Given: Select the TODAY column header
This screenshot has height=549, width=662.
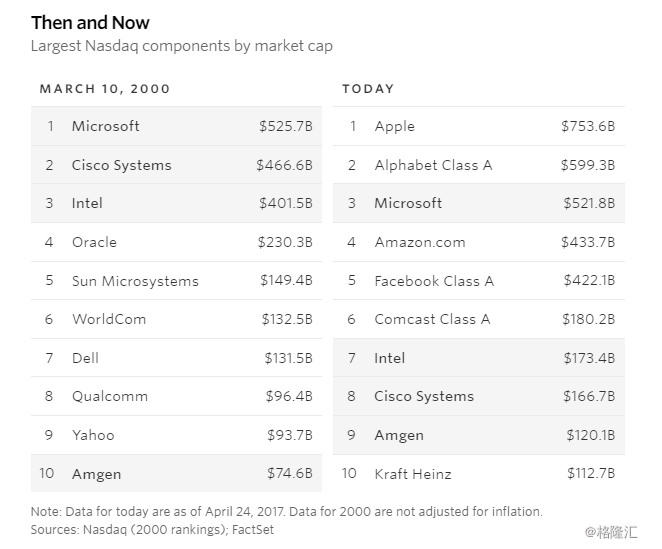Looking at the screenshot, I should pyautogui.click(x=368, y=89).
